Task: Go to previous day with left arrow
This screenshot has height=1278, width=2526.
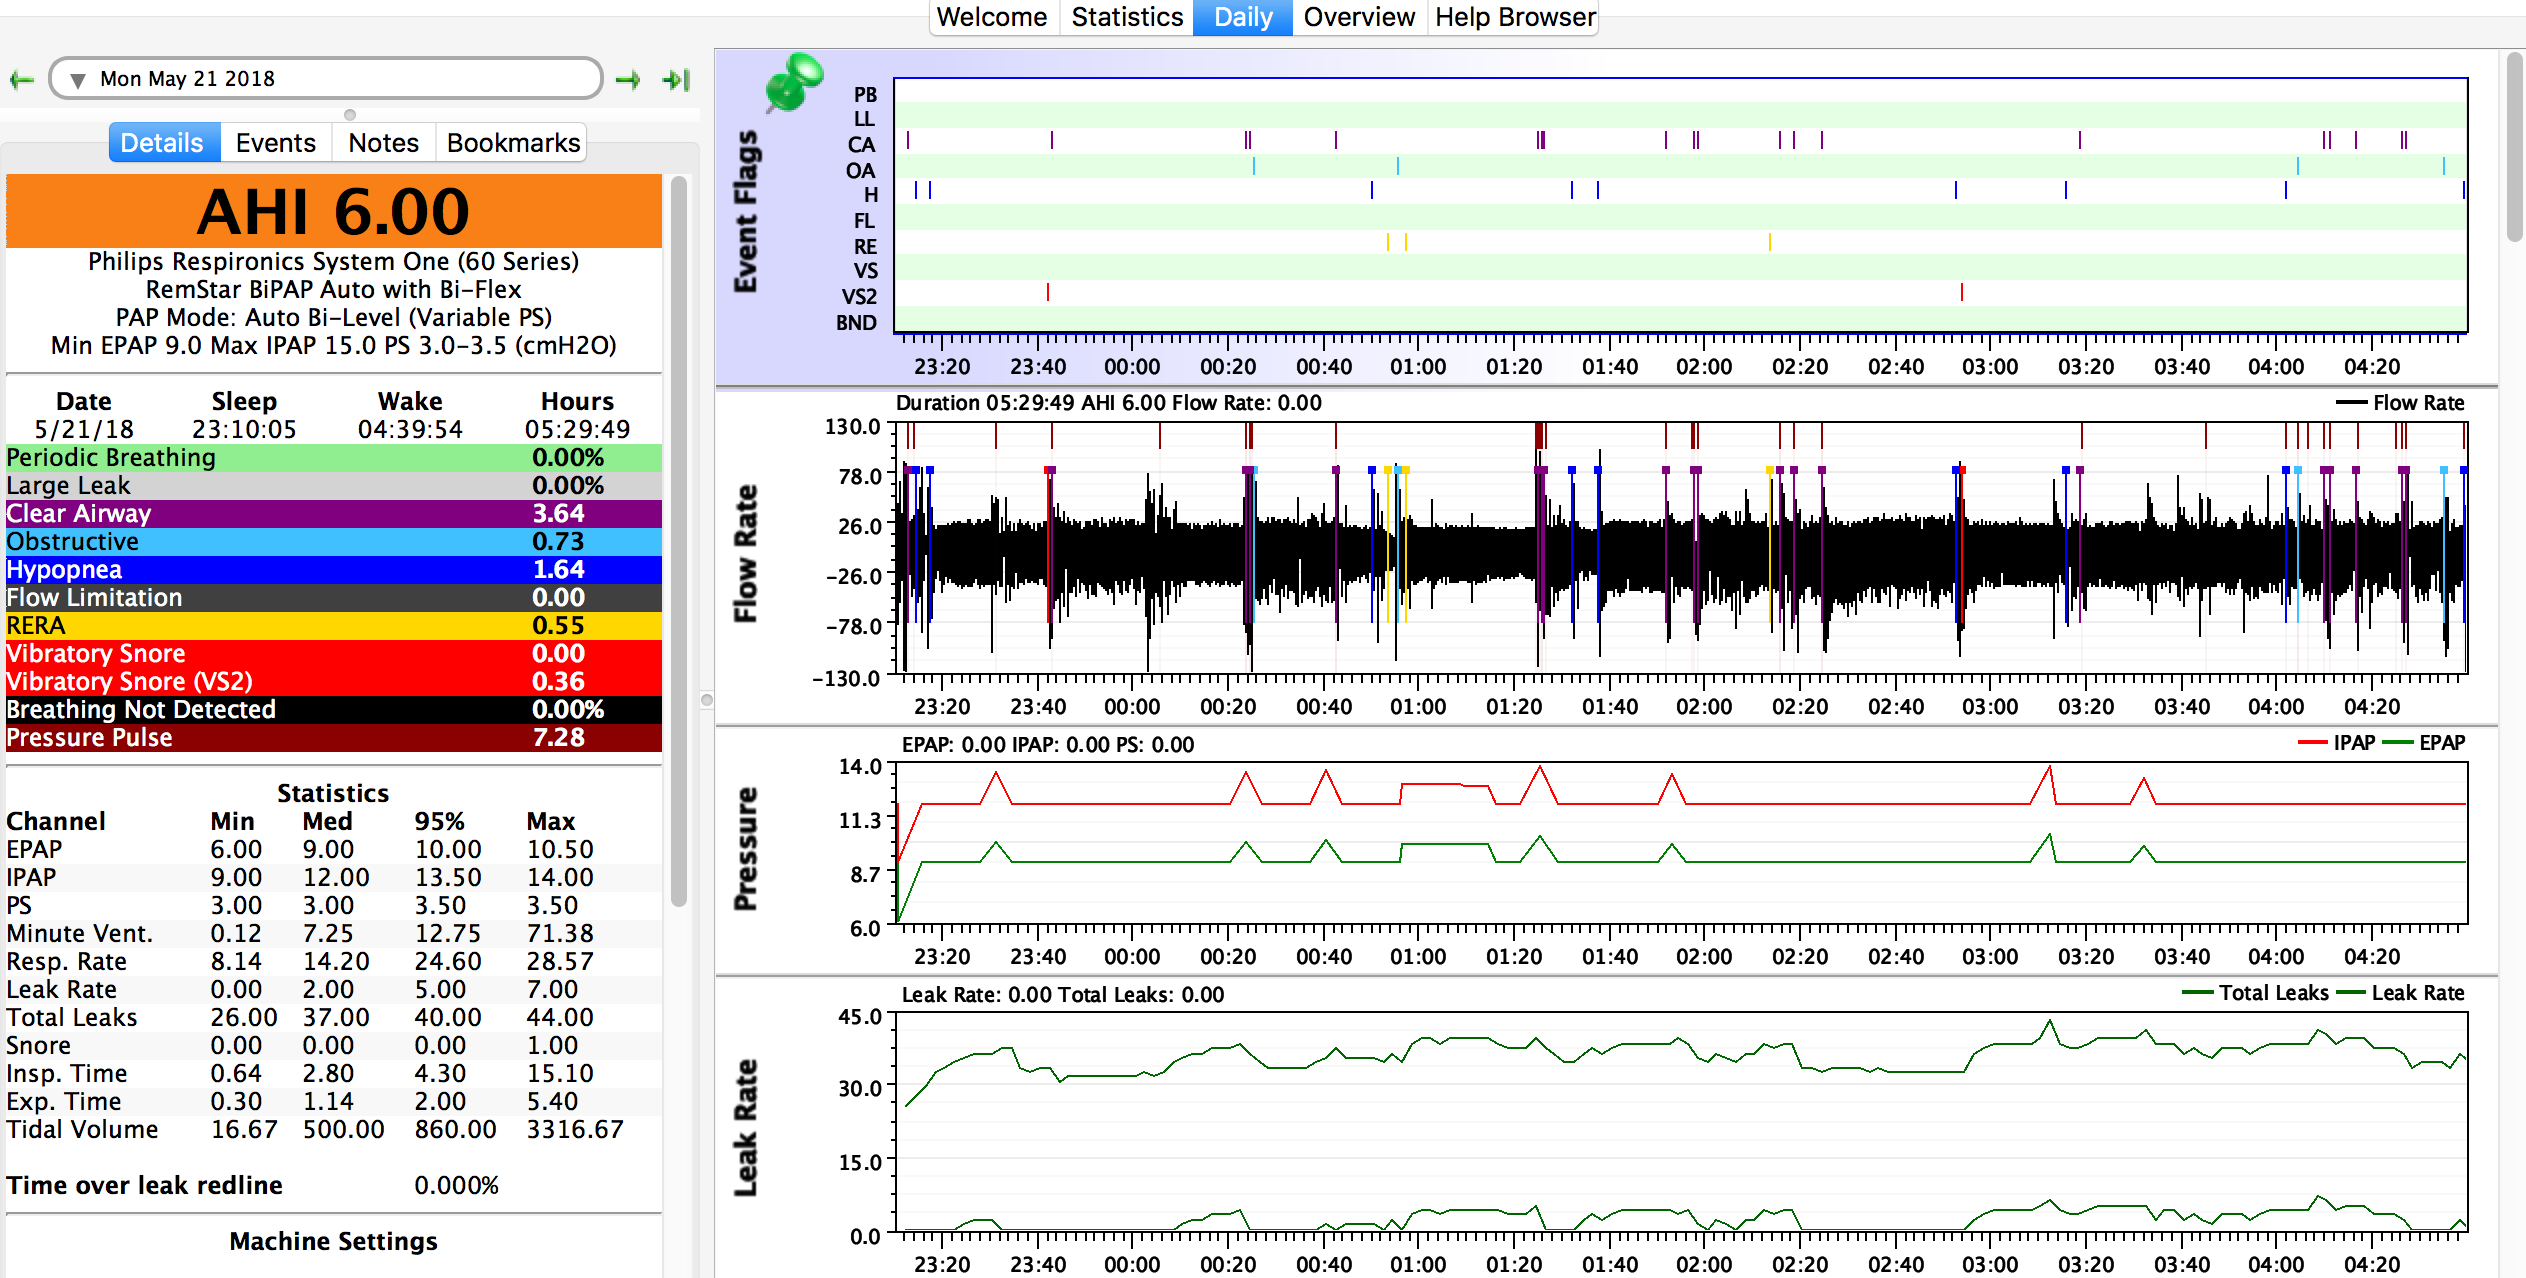Action: pyautogui.click(x=21, y=80)
